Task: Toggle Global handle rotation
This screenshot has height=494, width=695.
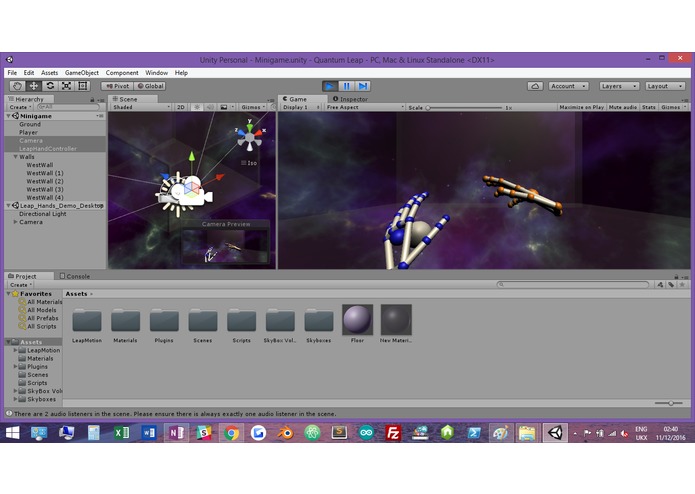Action: click(x=150, y=86)
